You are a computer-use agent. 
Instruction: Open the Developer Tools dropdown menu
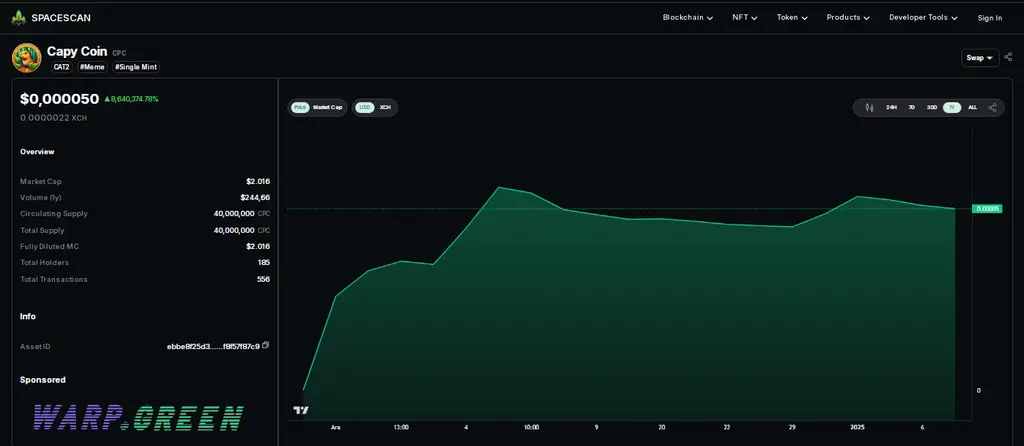pos(923,18)
